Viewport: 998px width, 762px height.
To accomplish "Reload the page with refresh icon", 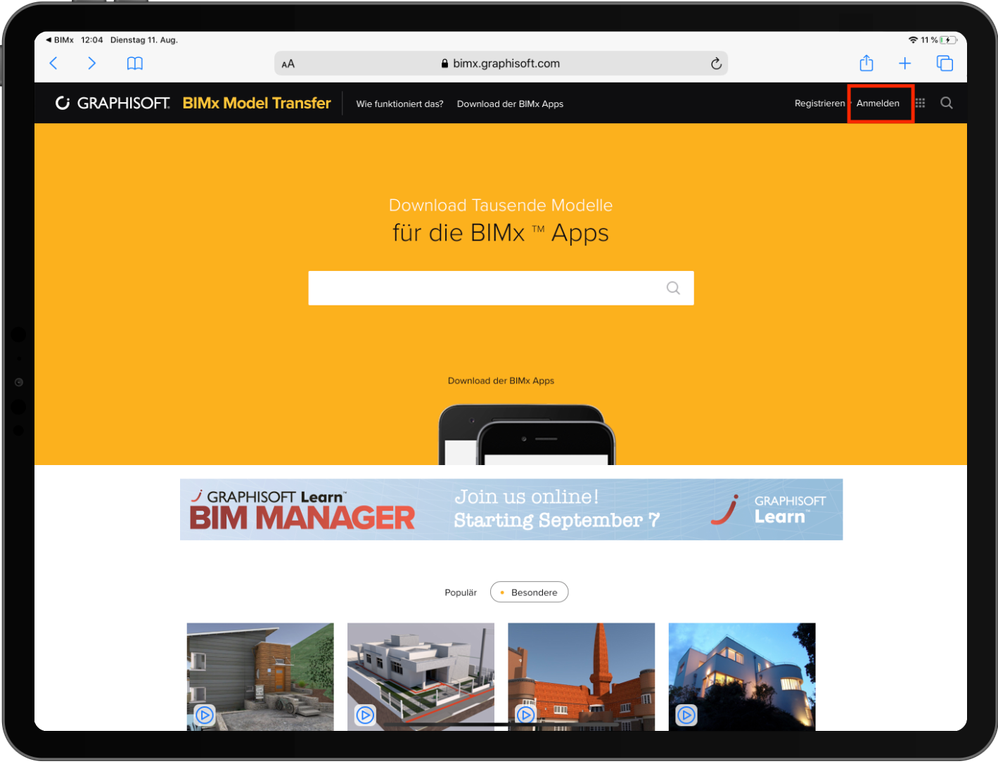I will tap(716, 64).
